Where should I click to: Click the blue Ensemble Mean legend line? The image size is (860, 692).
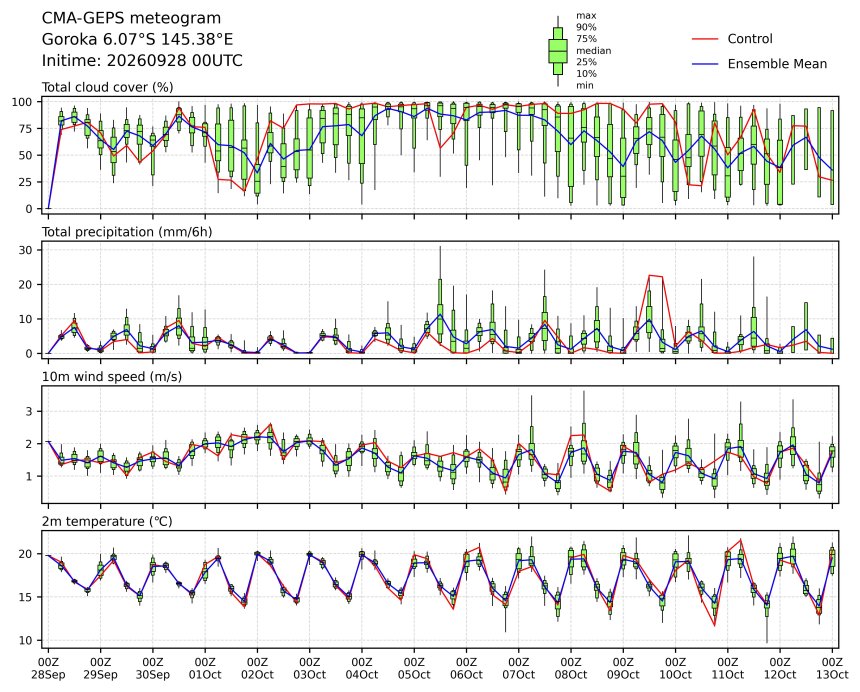[x=705, y=64]
